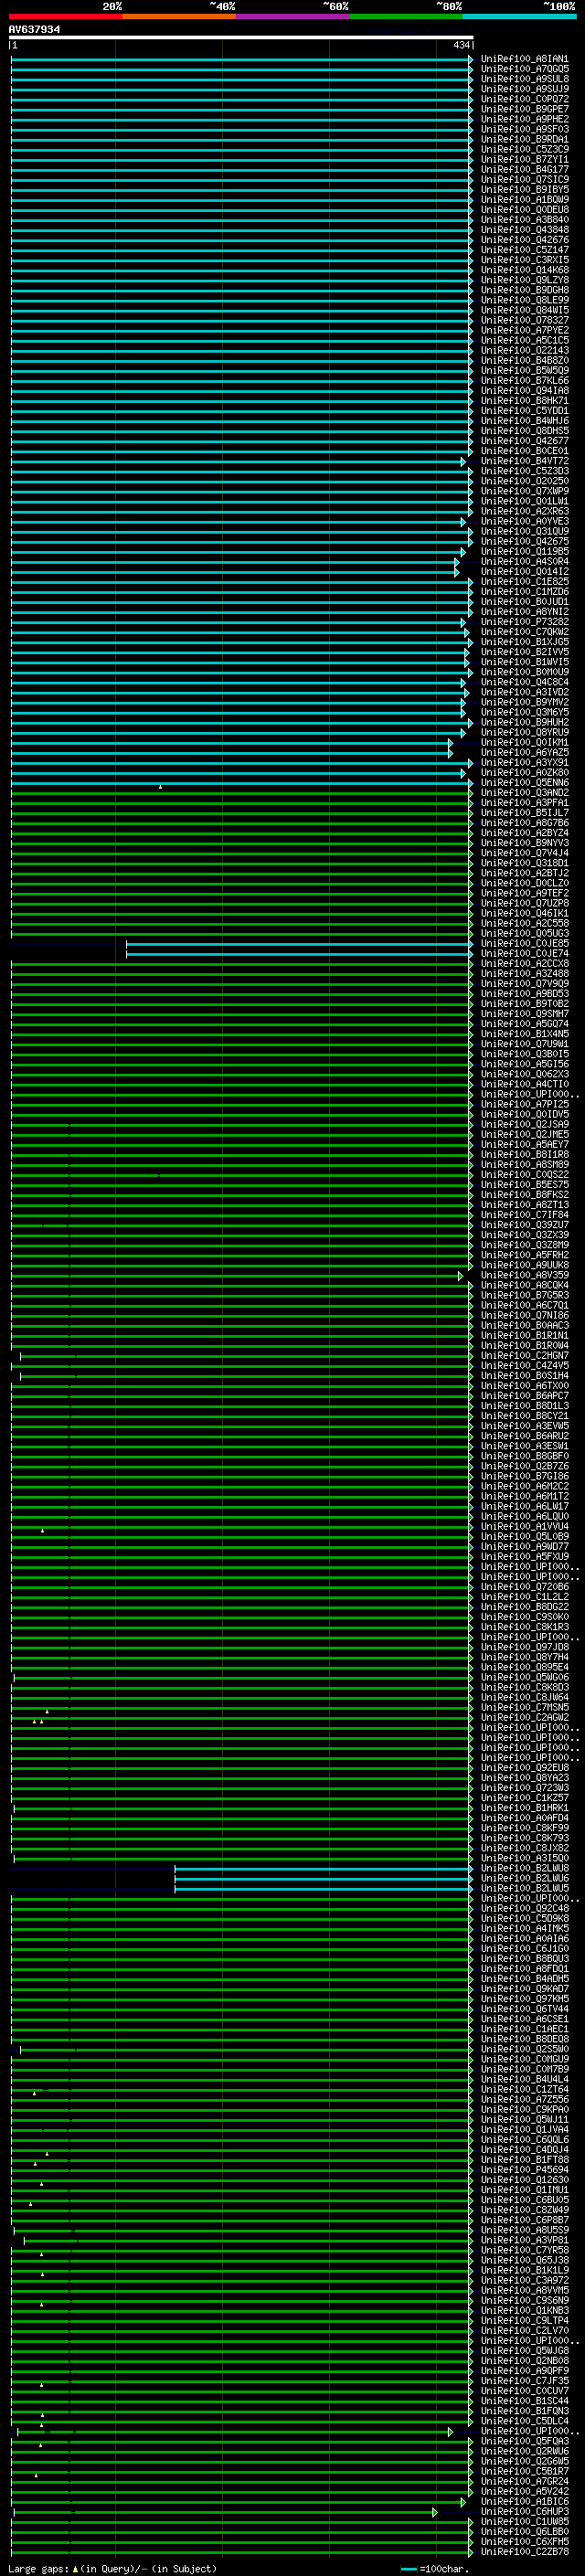The height and width of the screenshot is (2576, 585).
Task: Click the label UniRef100_C0JE74
Action: pos(525,954)
